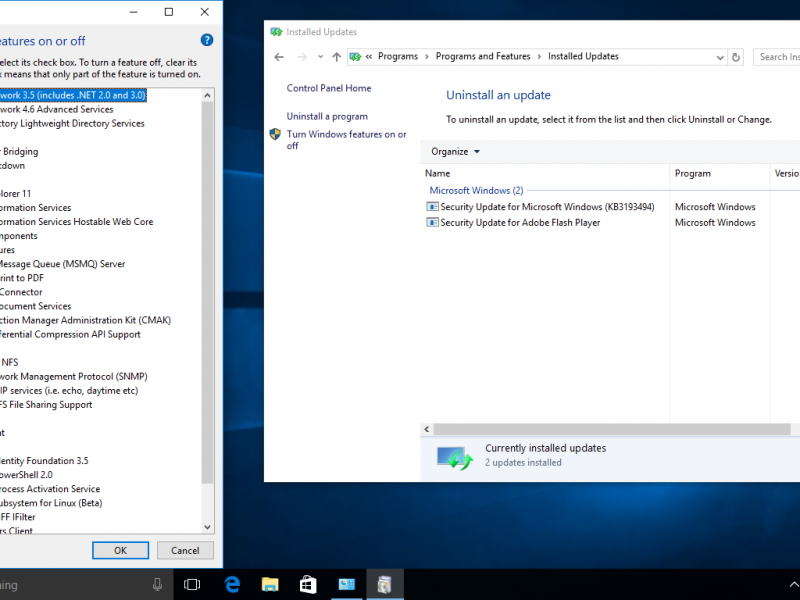Click the features list scroll-down arrow
This screenshot has height=600, width=800.
pos(207,527)
